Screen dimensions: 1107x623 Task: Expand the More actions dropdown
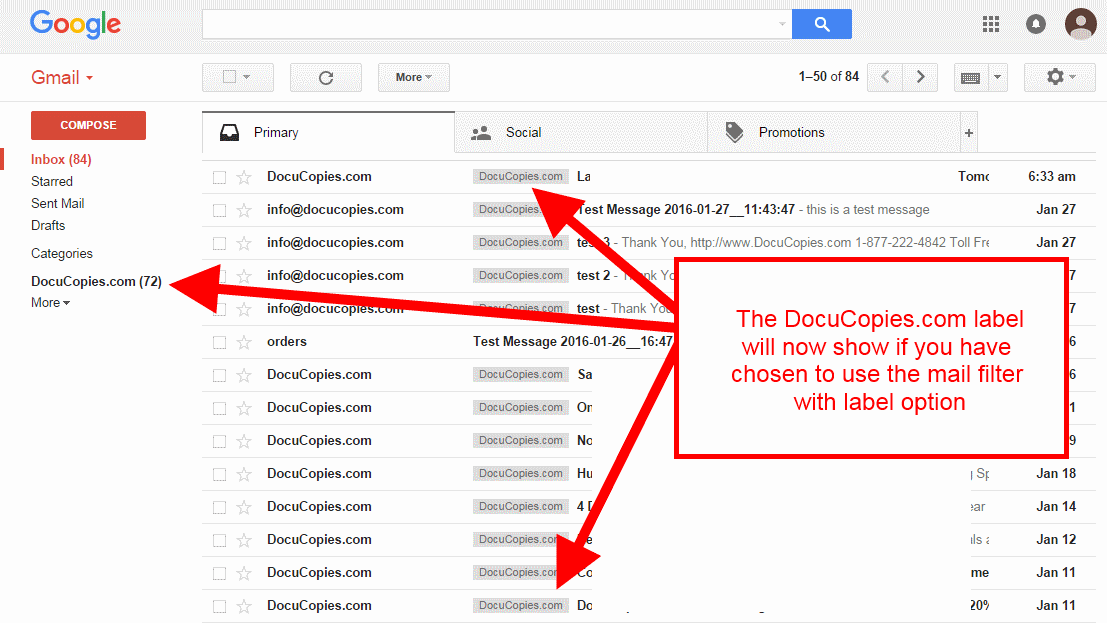click(413, 77)
